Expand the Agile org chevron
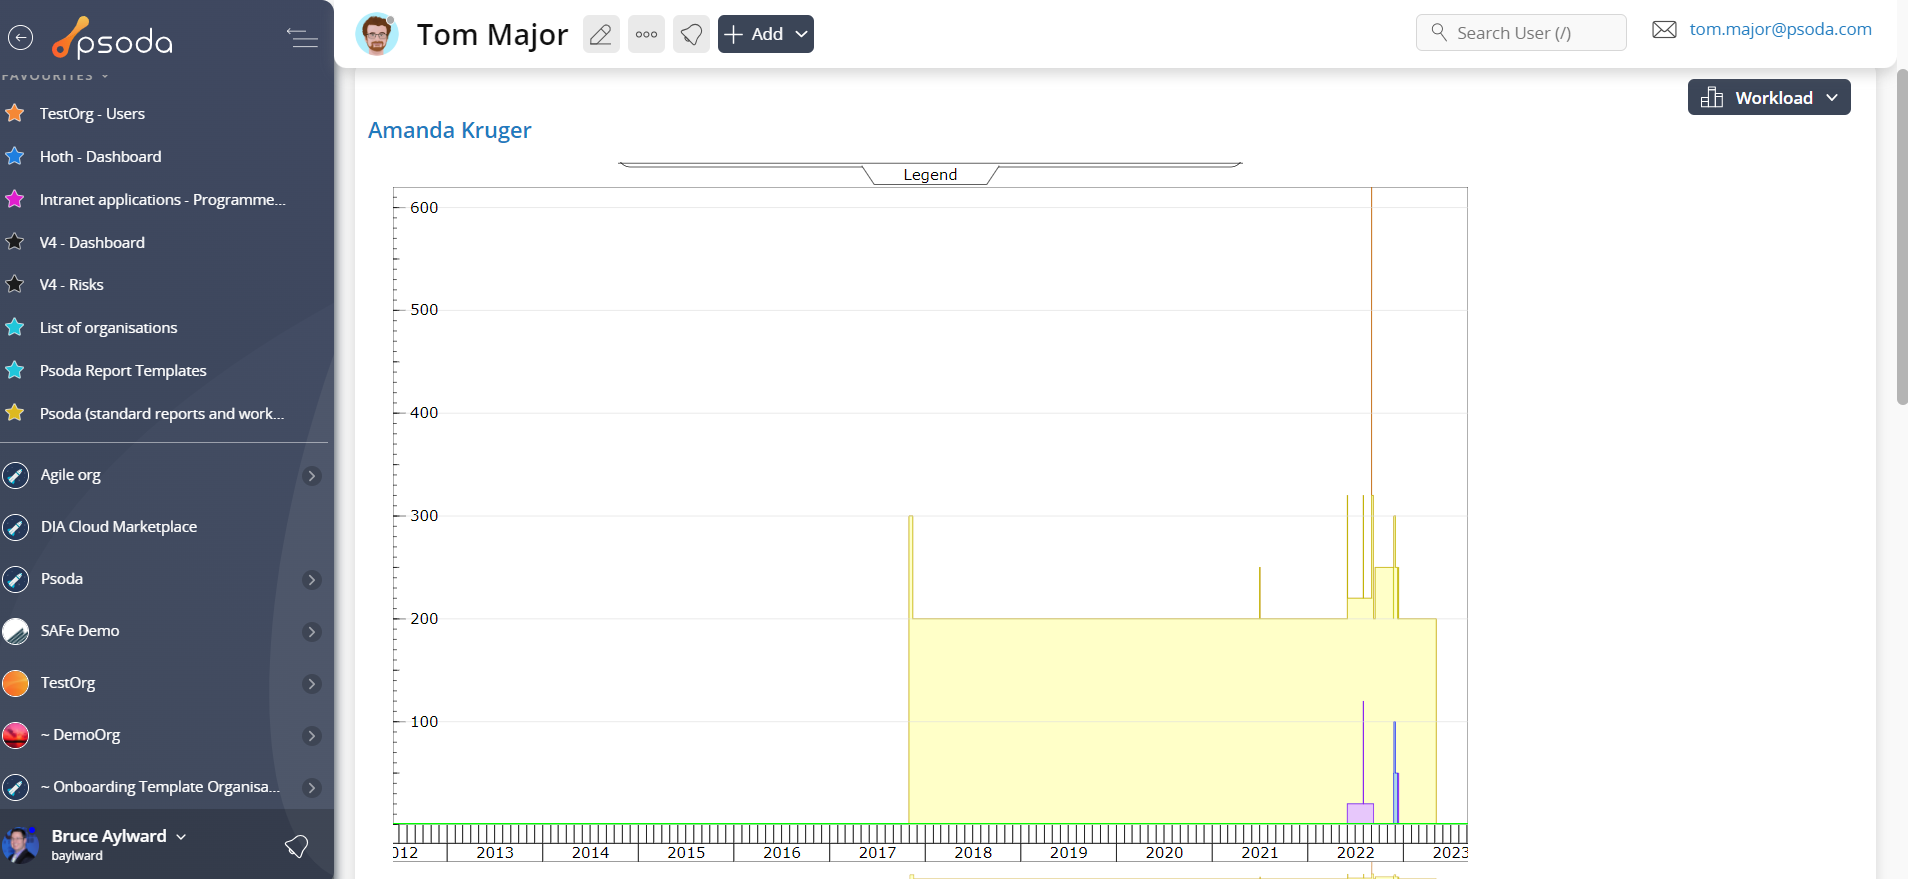The width and height of the screenshot is (1908, 879). (312, 476)
